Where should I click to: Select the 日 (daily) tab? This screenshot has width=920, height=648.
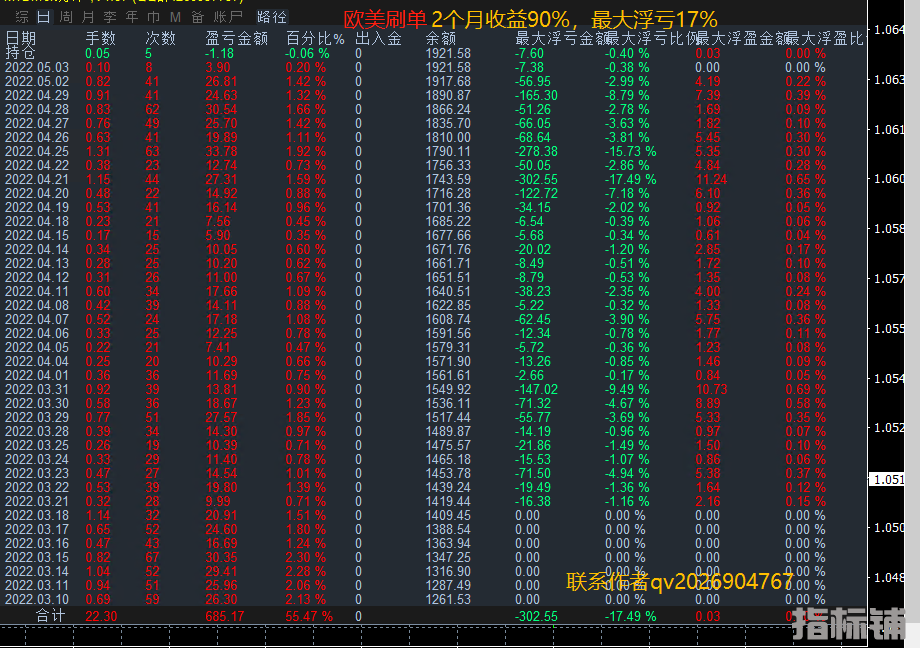43,17
